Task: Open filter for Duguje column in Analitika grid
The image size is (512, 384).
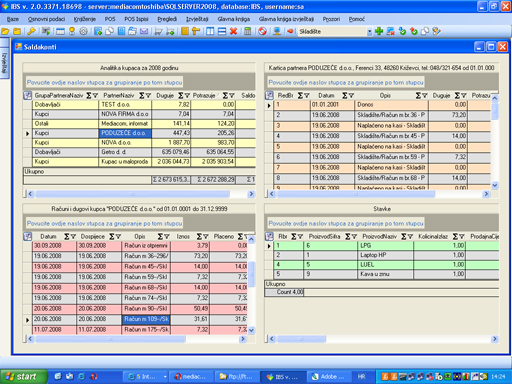Action: (x=187, y=96)
